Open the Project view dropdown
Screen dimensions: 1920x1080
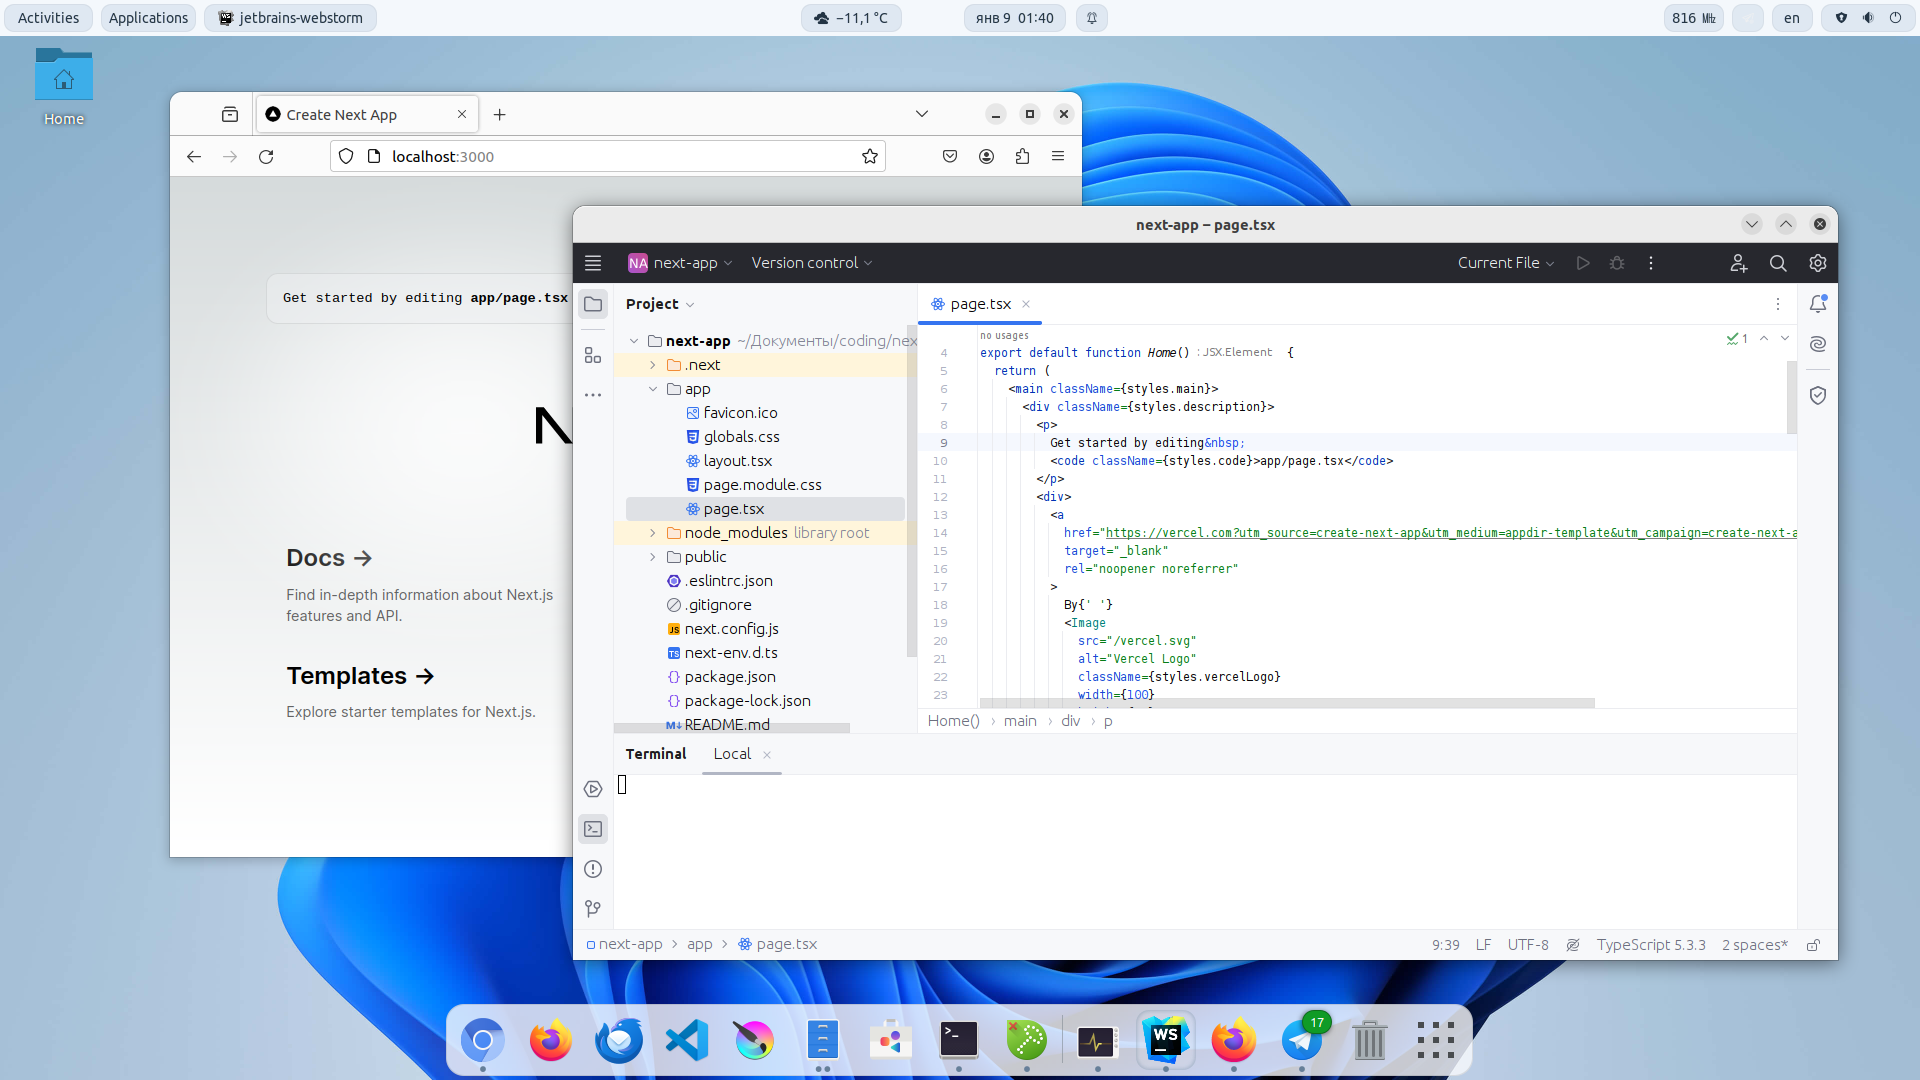pyautogui.click(x=660, y=304)
